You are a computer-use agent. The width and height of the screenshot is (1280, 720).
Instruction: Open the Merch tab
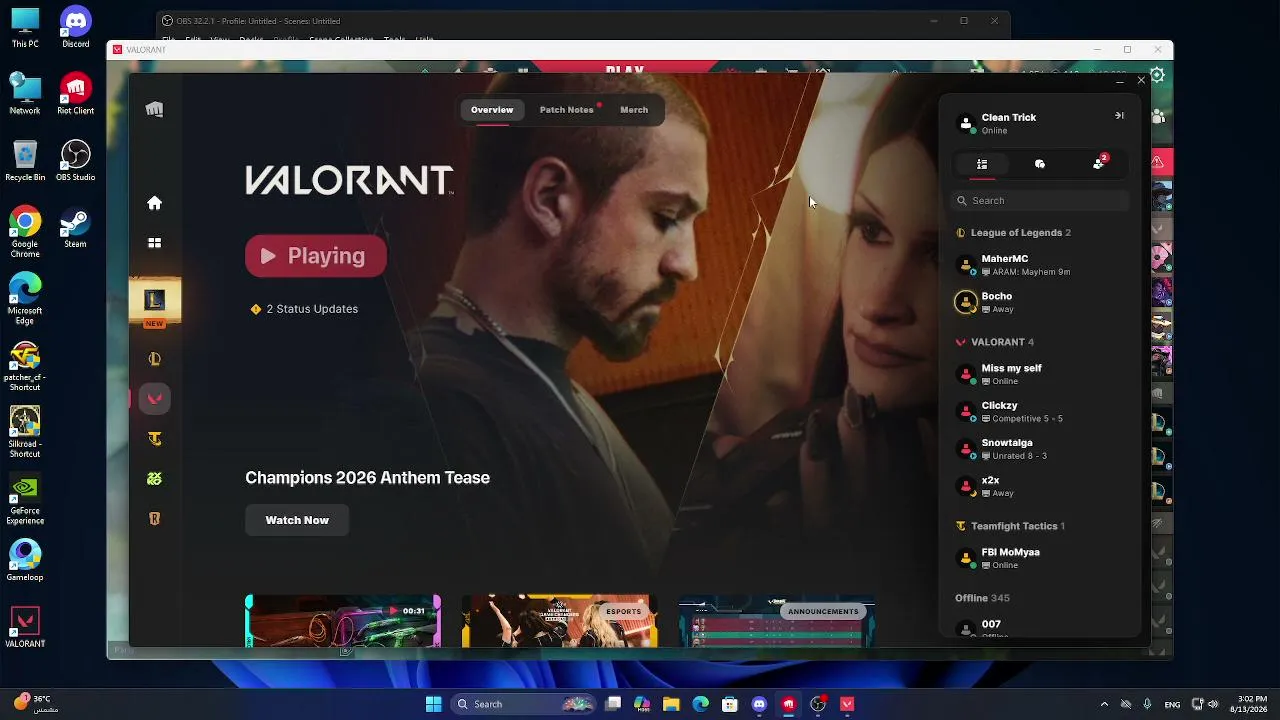tap(634, 110)
